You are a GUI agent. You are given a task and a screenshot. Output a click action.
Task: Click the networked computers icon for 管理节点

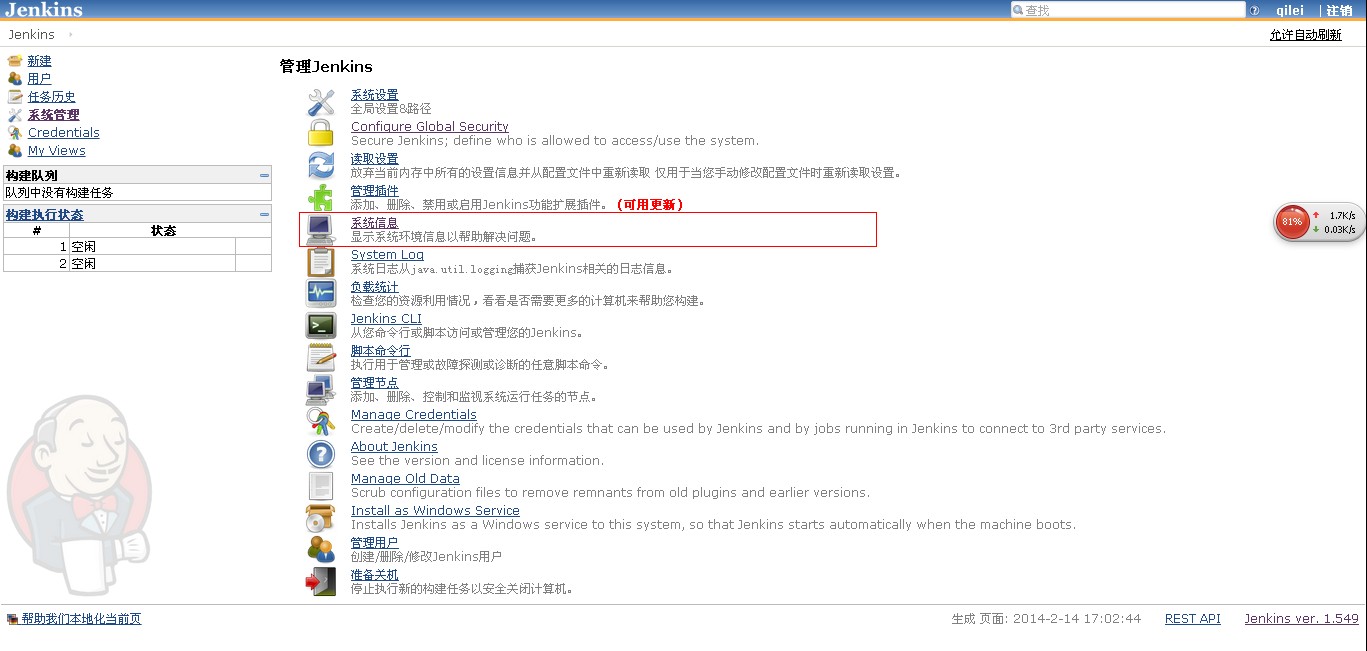(321, 390)
